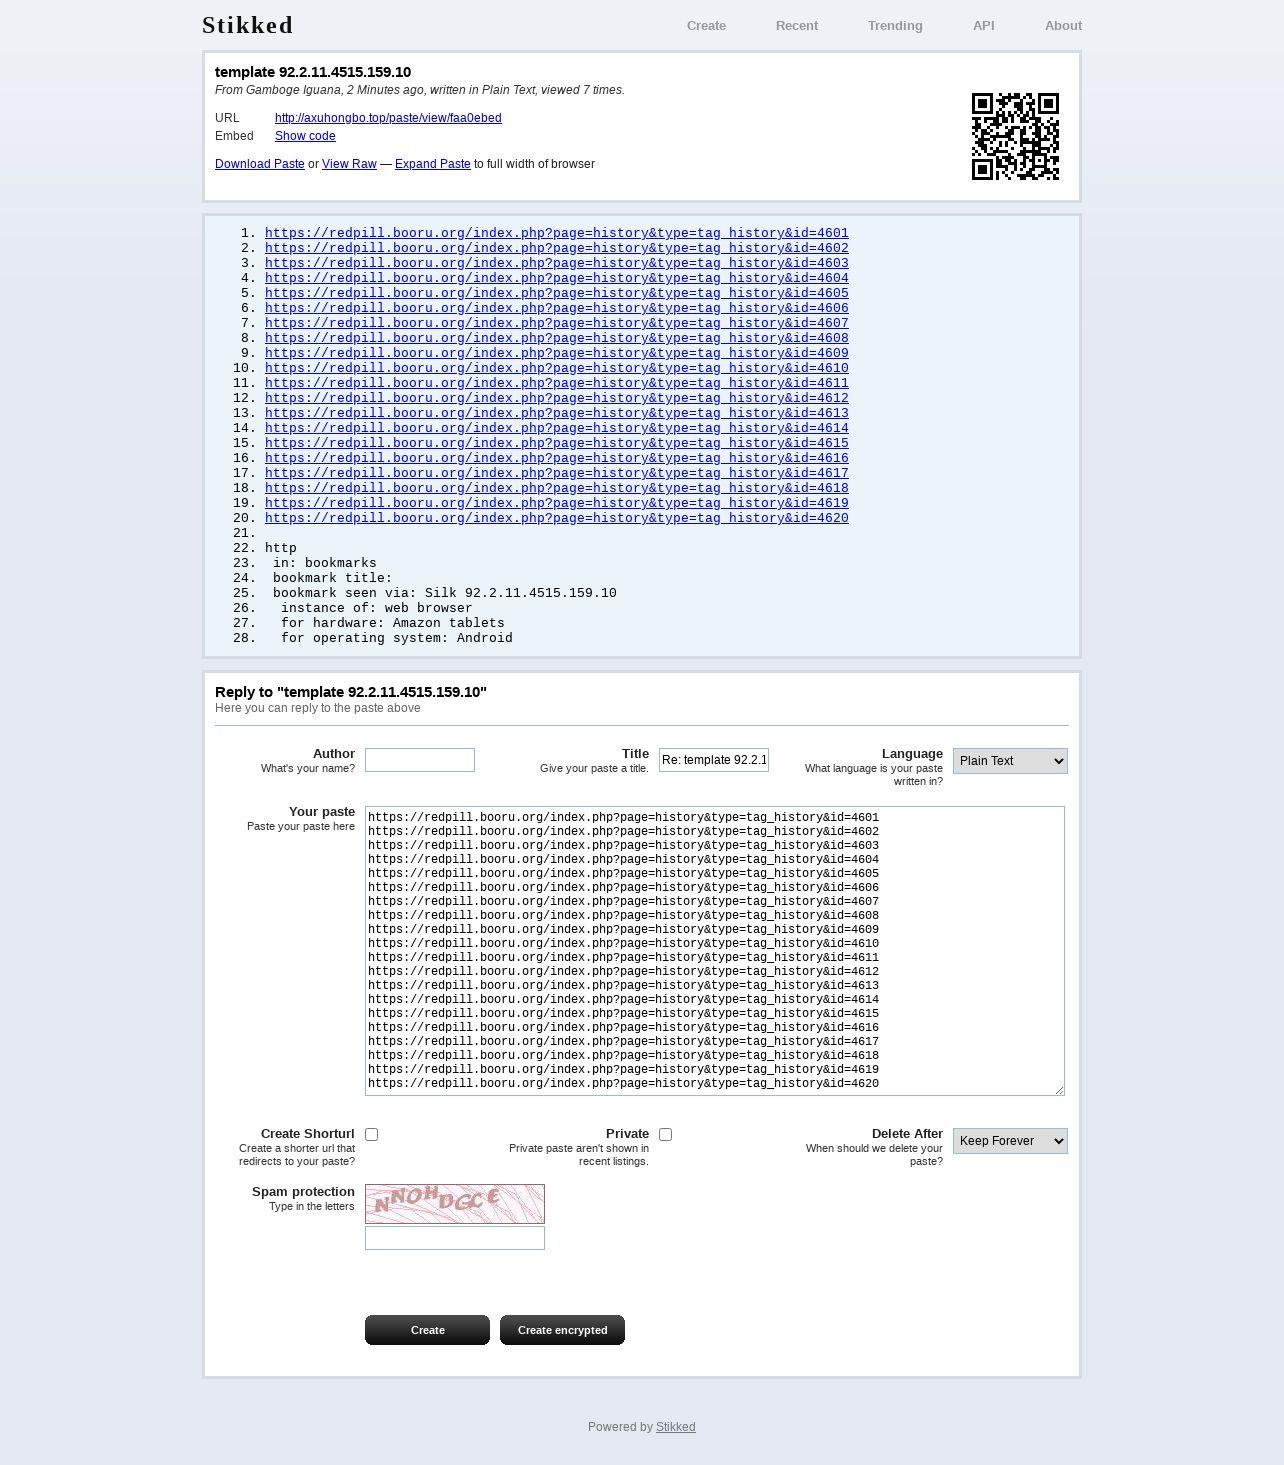
Task: Click Download Paste link
Action: pos(260,164)
